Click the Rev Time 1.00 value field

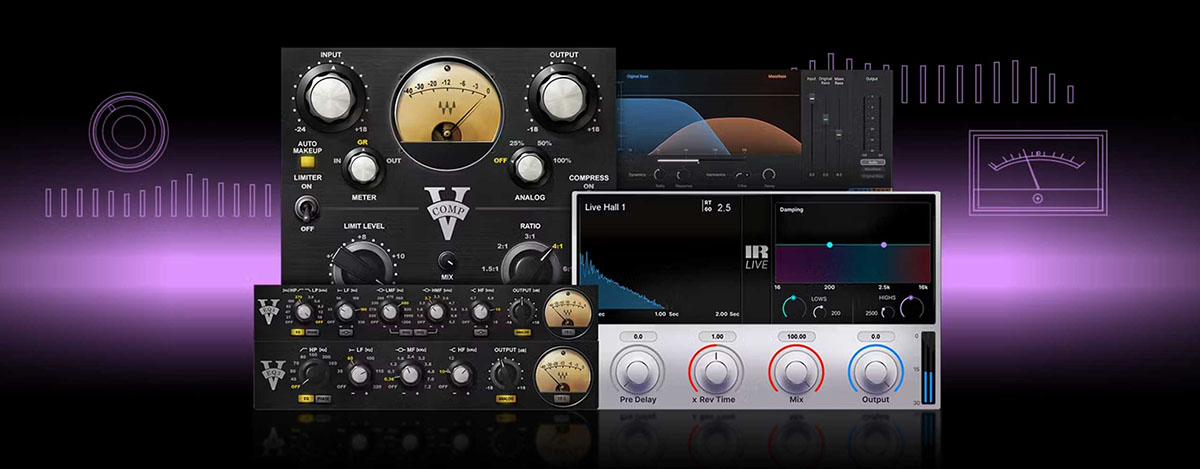[716, 337]
